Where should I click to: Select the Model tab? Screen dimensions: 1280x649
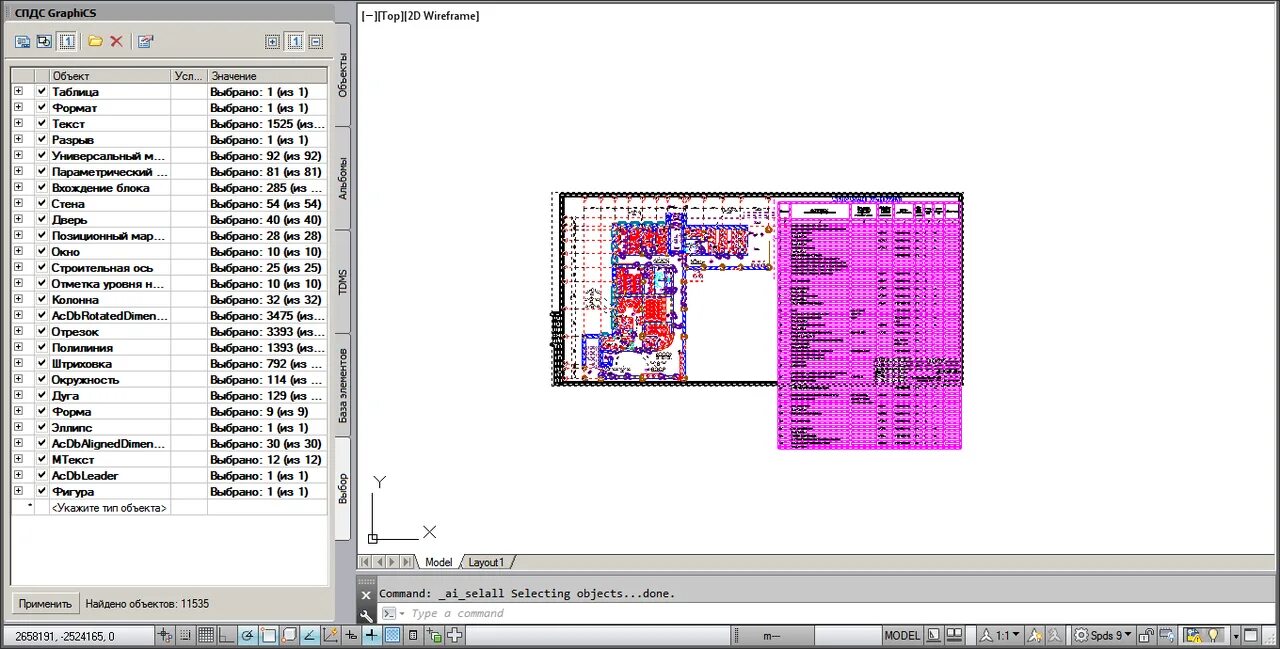438,562
